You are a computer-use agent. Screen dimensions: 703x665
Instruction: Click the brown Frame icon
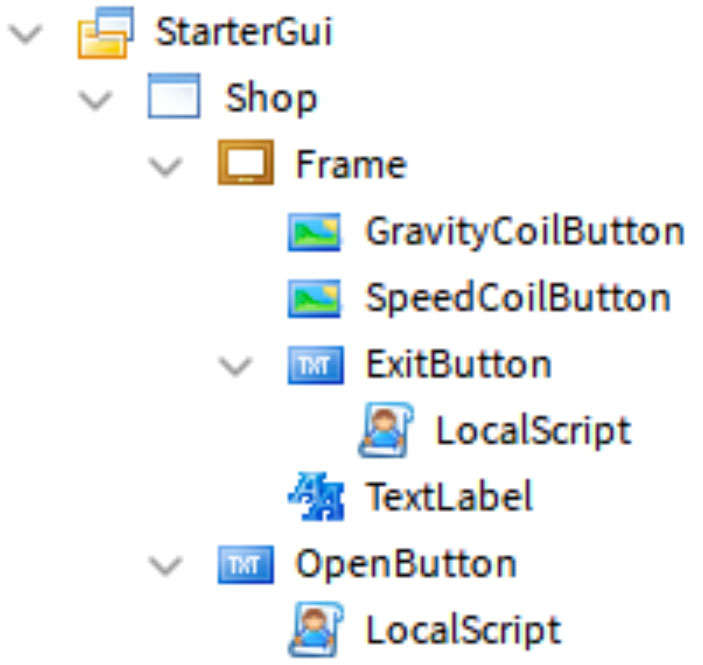tap(246, 162)
